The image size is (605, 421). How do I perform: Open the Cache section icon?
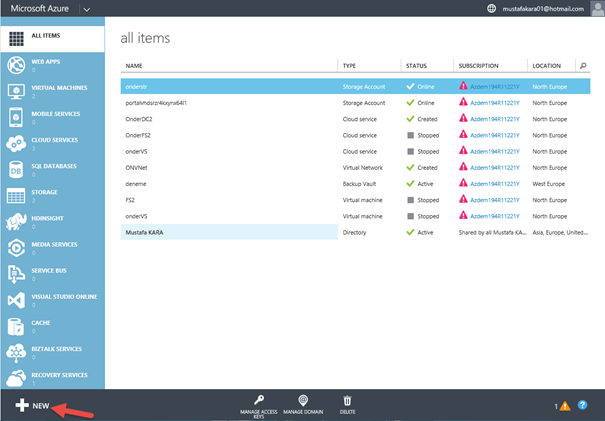16,326
